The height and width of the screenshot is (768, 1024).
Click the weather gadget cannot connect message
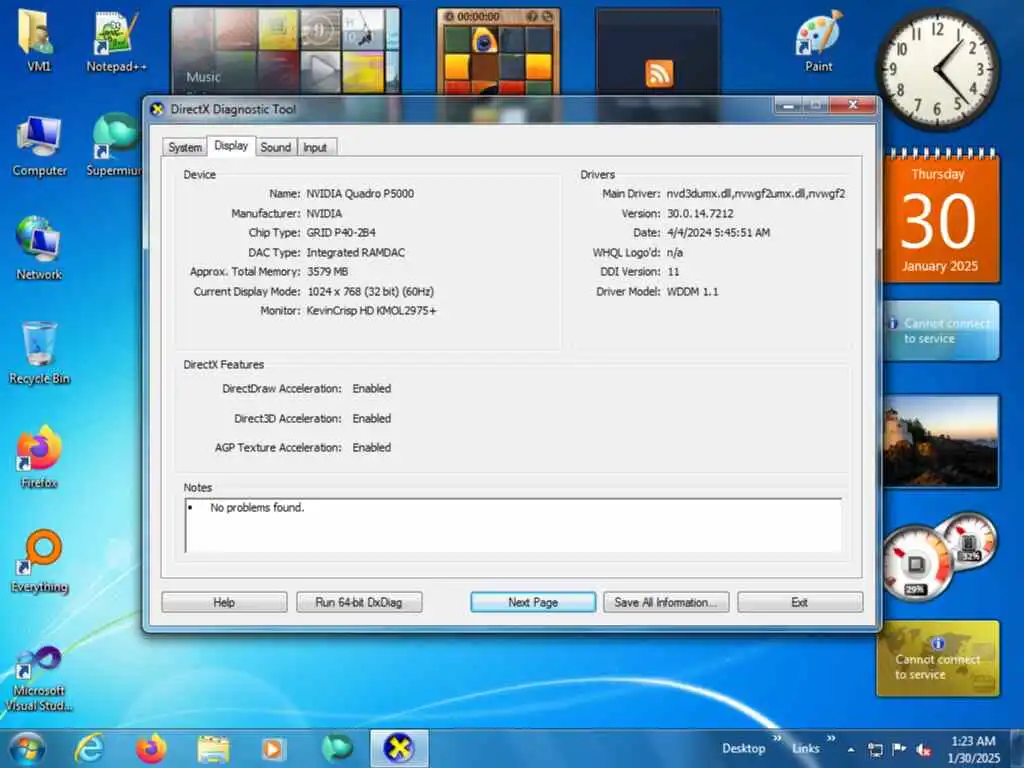(x=940, y=330)
